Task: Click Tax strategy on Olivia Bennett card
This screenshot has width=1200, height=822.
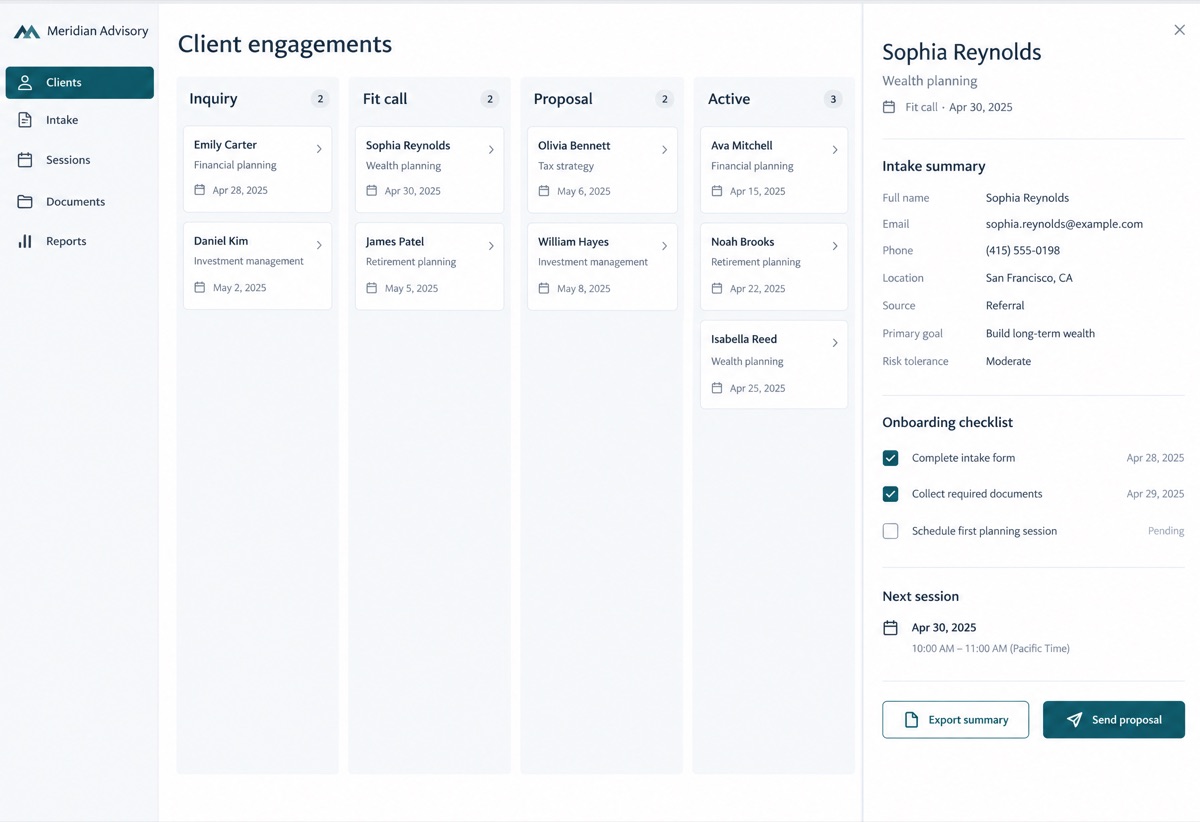Action: pyautogui.click(x=566, y=166)
